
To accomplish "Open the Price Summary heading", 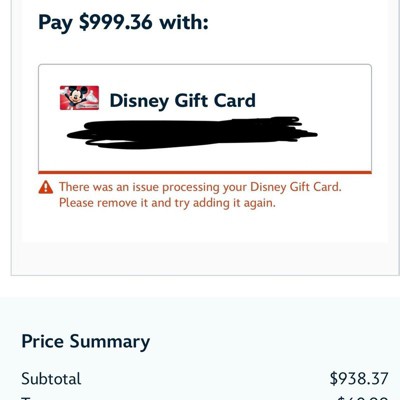I will tap(86, 342).
